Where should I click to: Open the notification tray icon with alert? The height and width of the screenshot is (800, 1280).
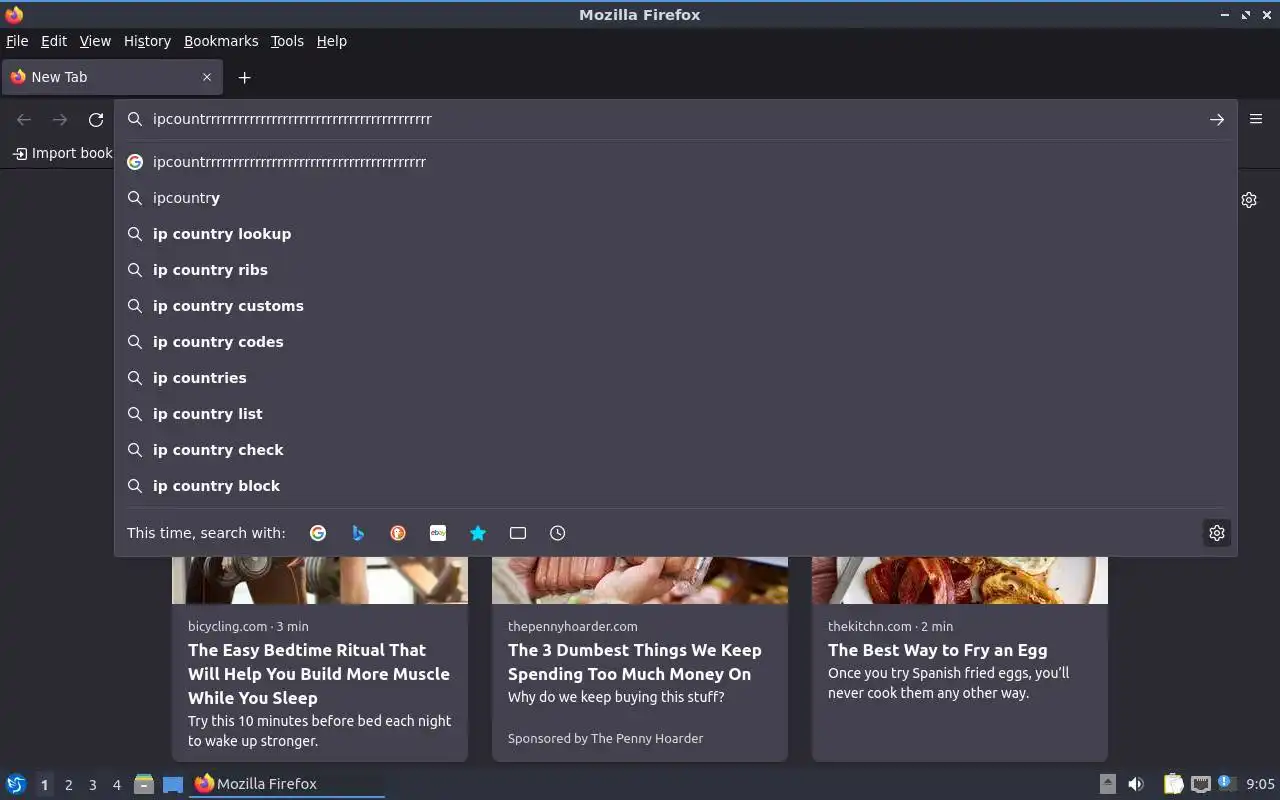point(1227,784)
